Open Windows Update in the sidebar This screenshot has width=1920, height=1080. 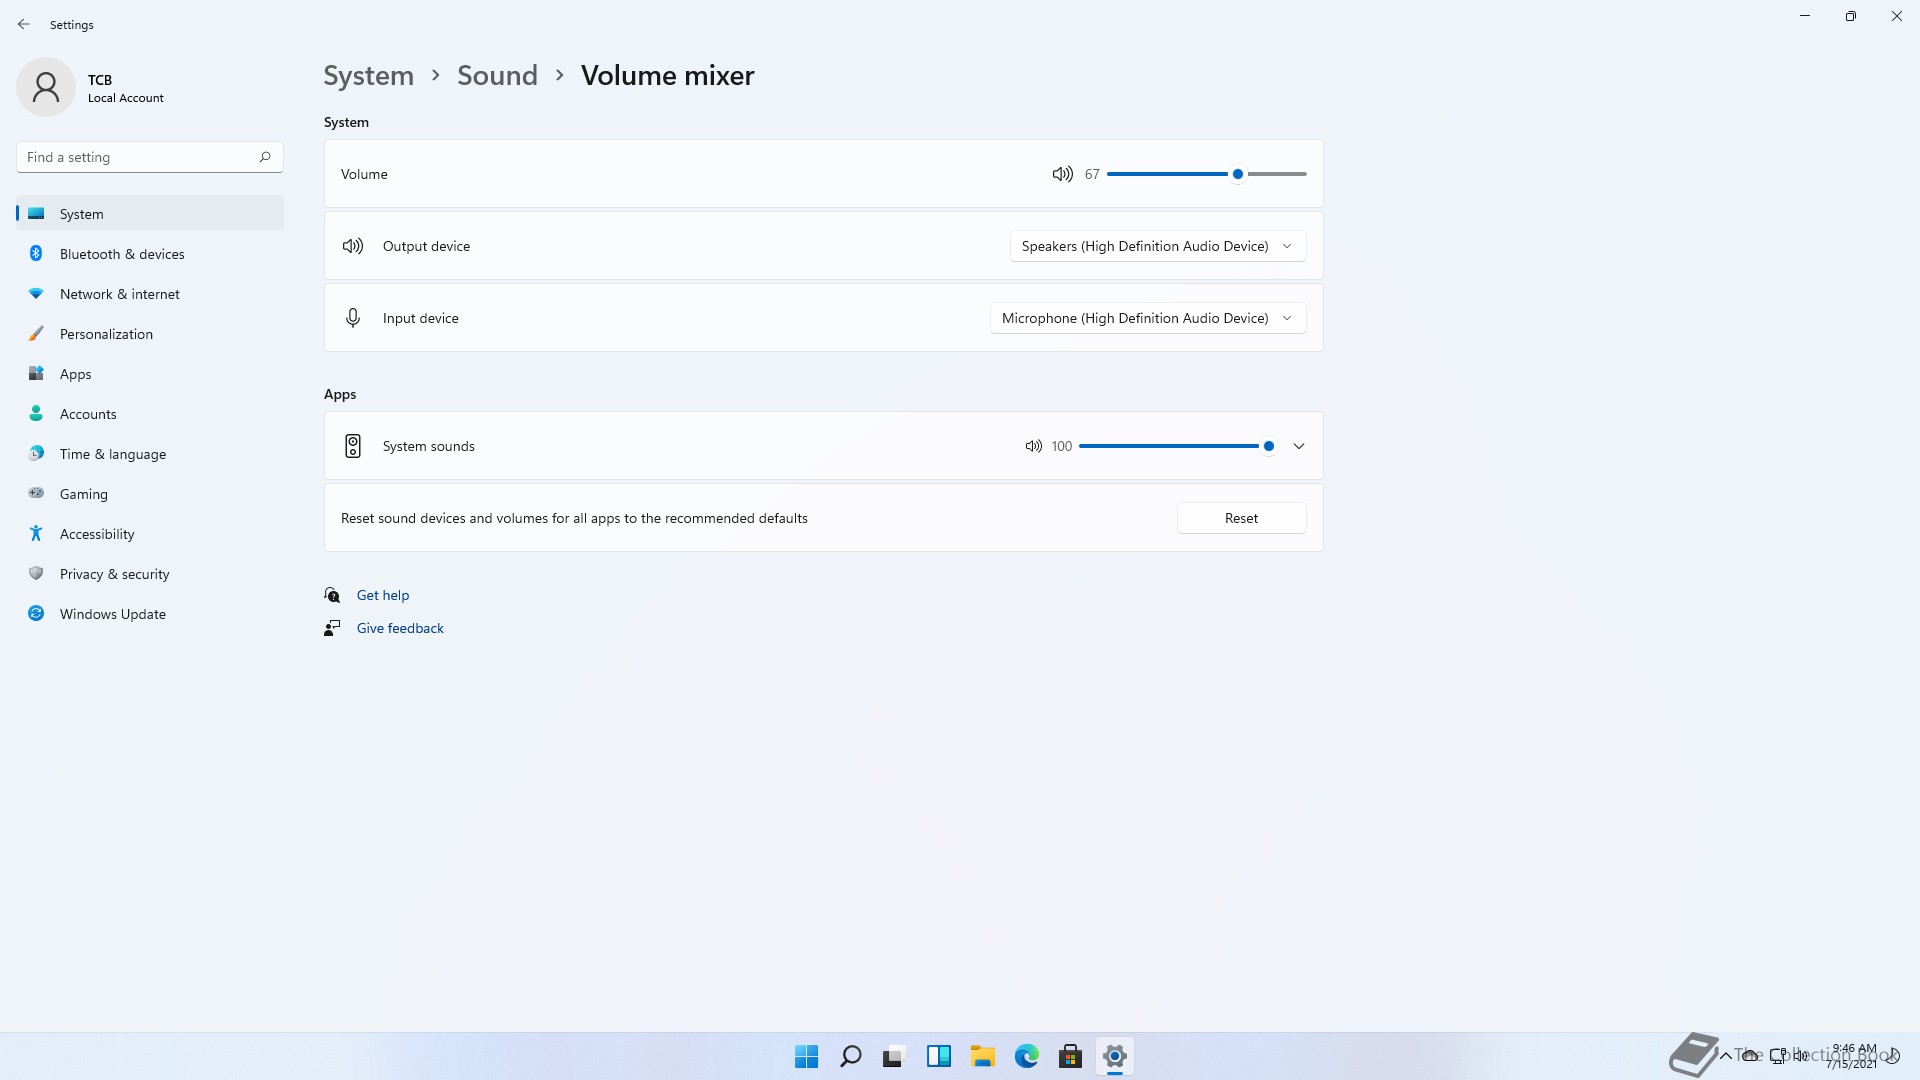pyautogui.click(x=112, y=614)
